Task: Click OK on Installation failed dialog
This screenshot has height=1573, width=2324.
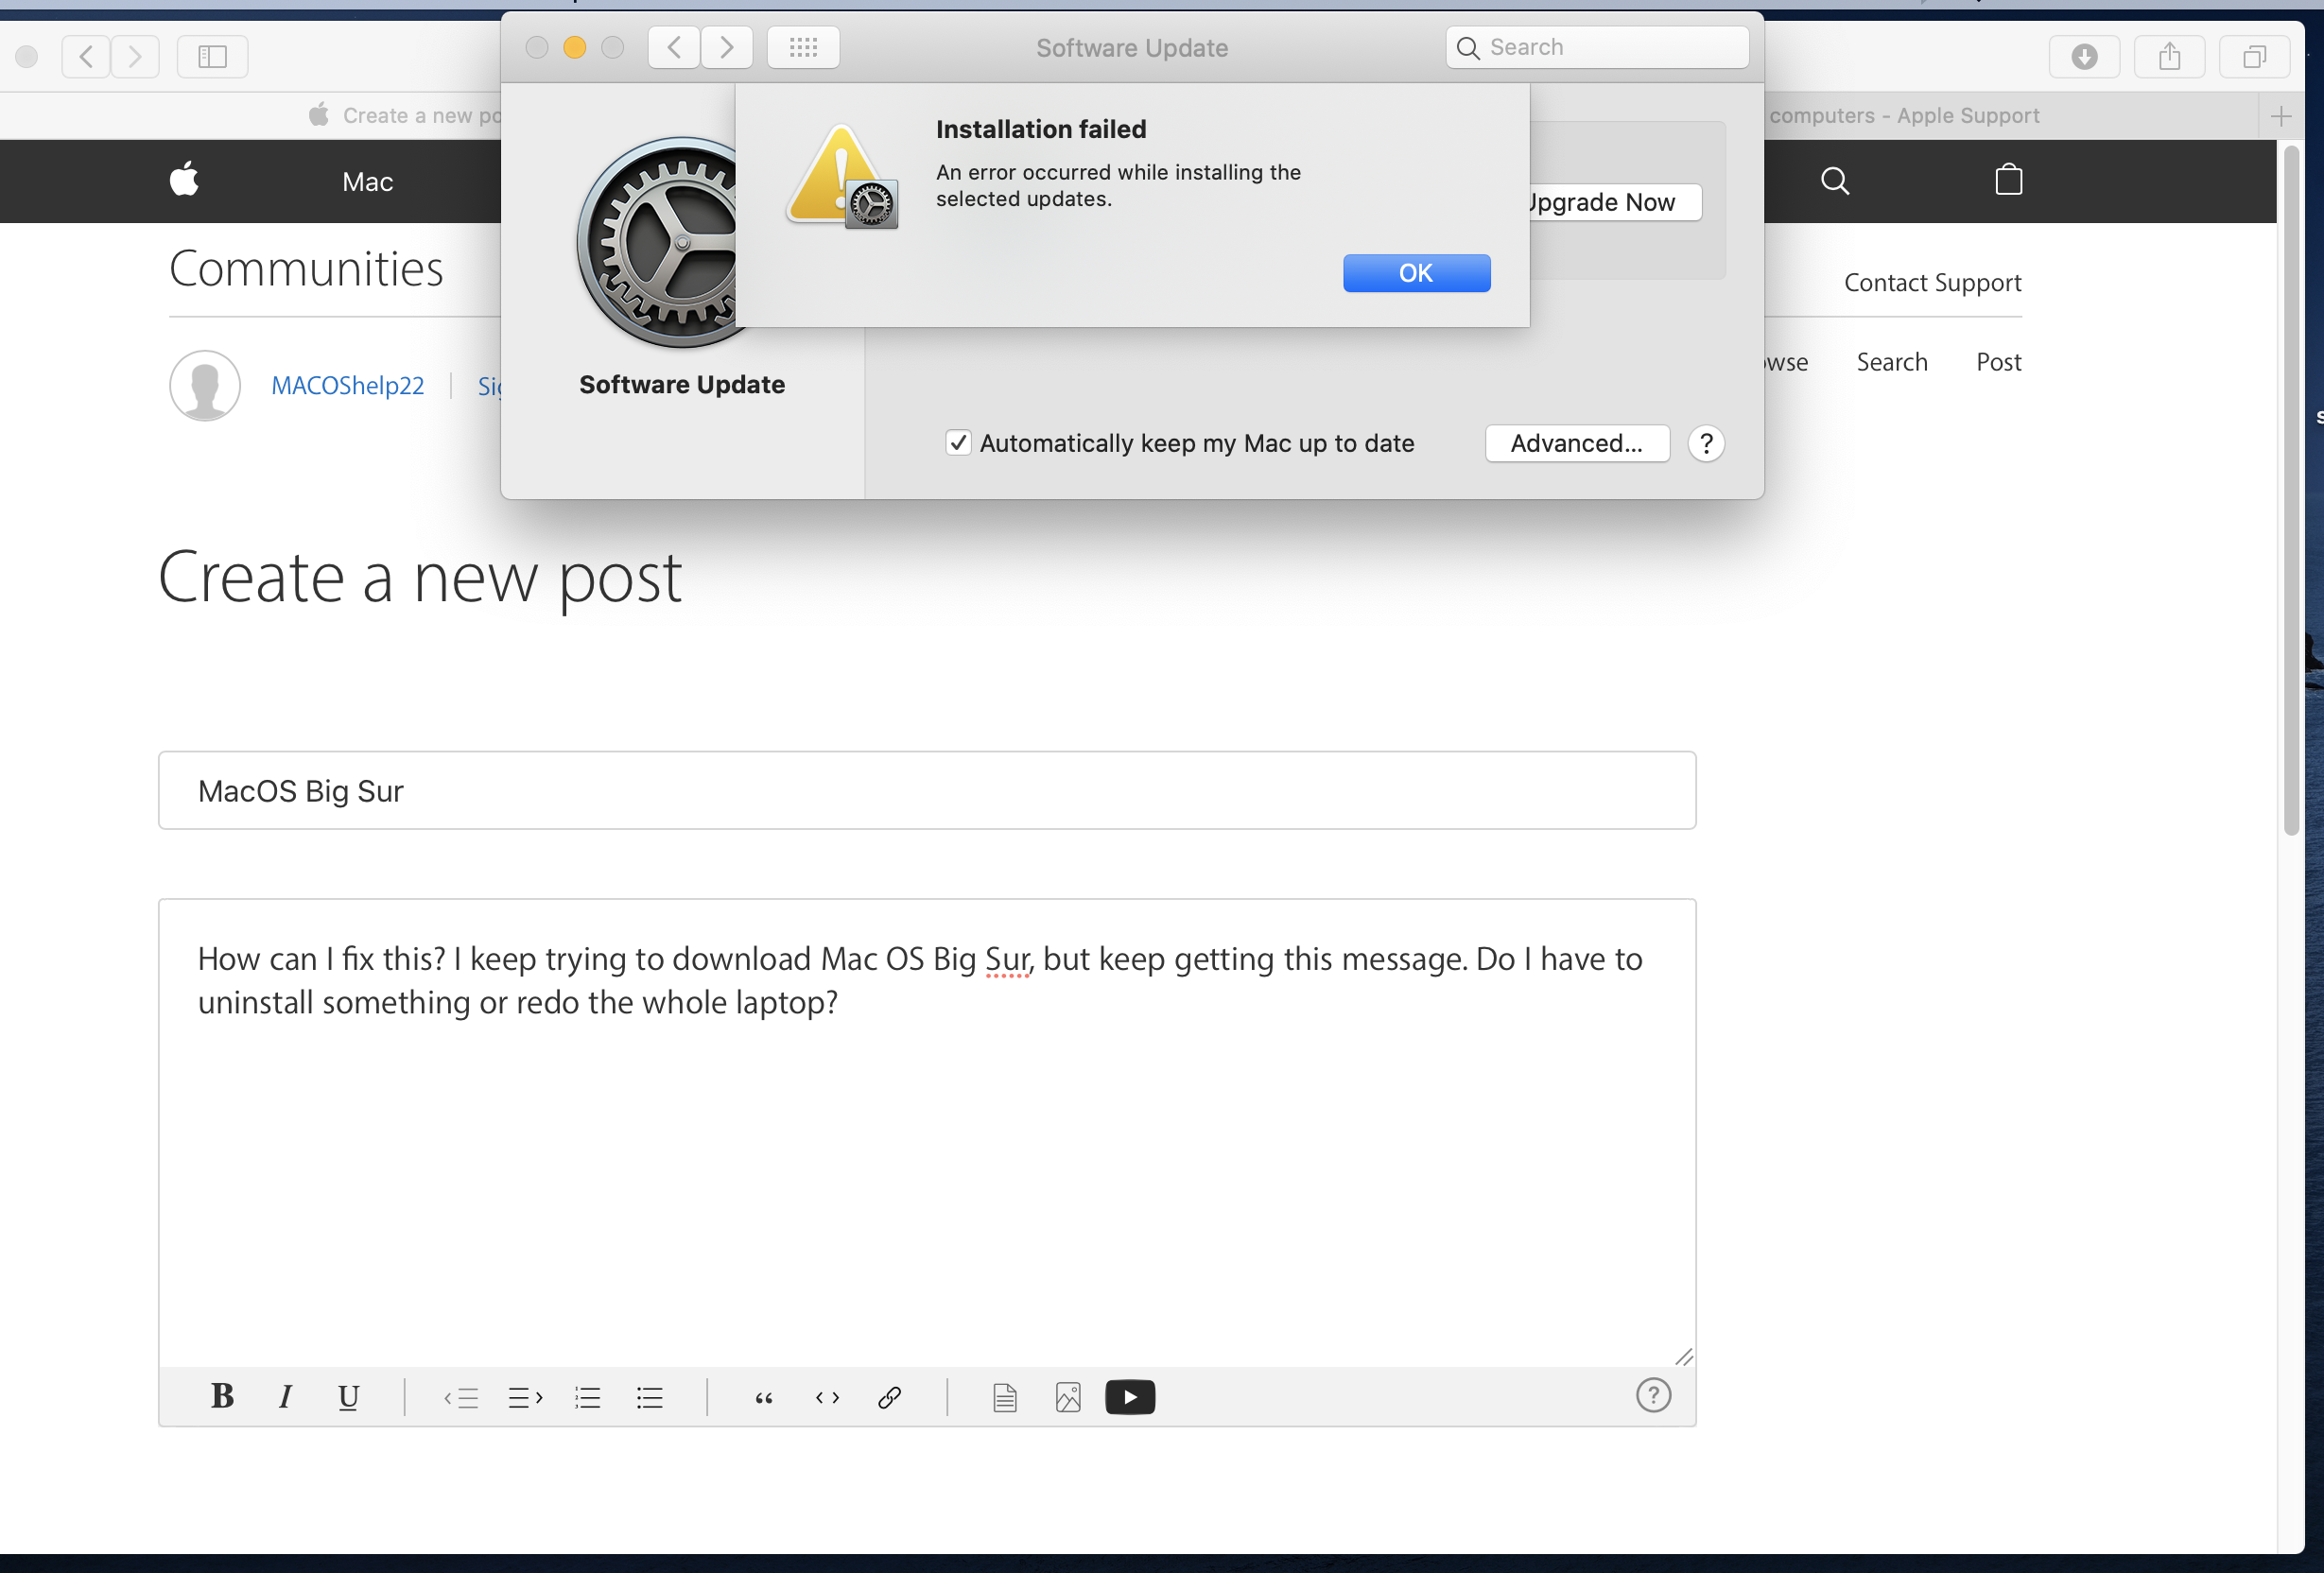Action: [1416, 273]
